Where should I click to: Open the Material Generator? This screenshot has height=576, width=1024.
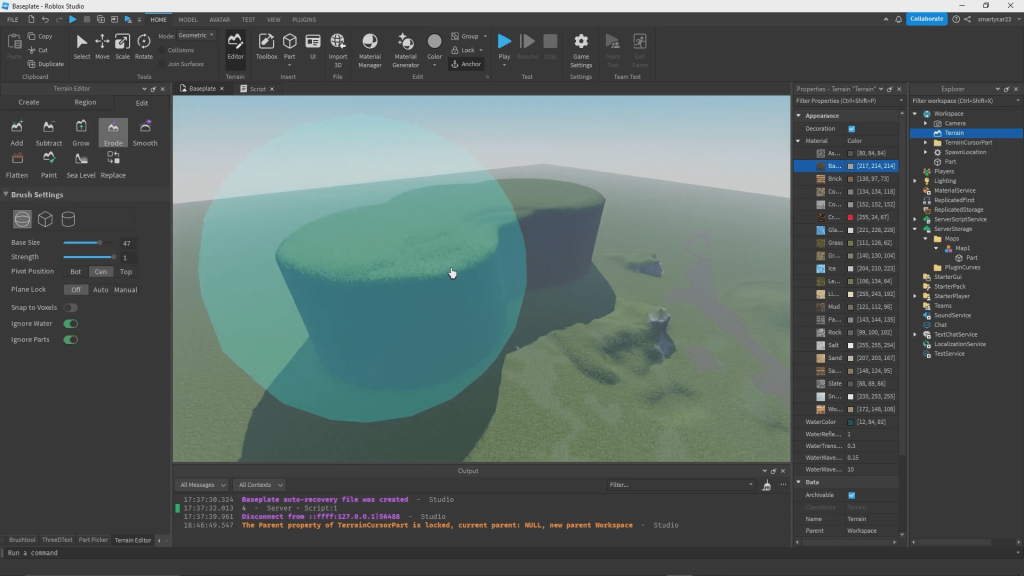[406, 50]
